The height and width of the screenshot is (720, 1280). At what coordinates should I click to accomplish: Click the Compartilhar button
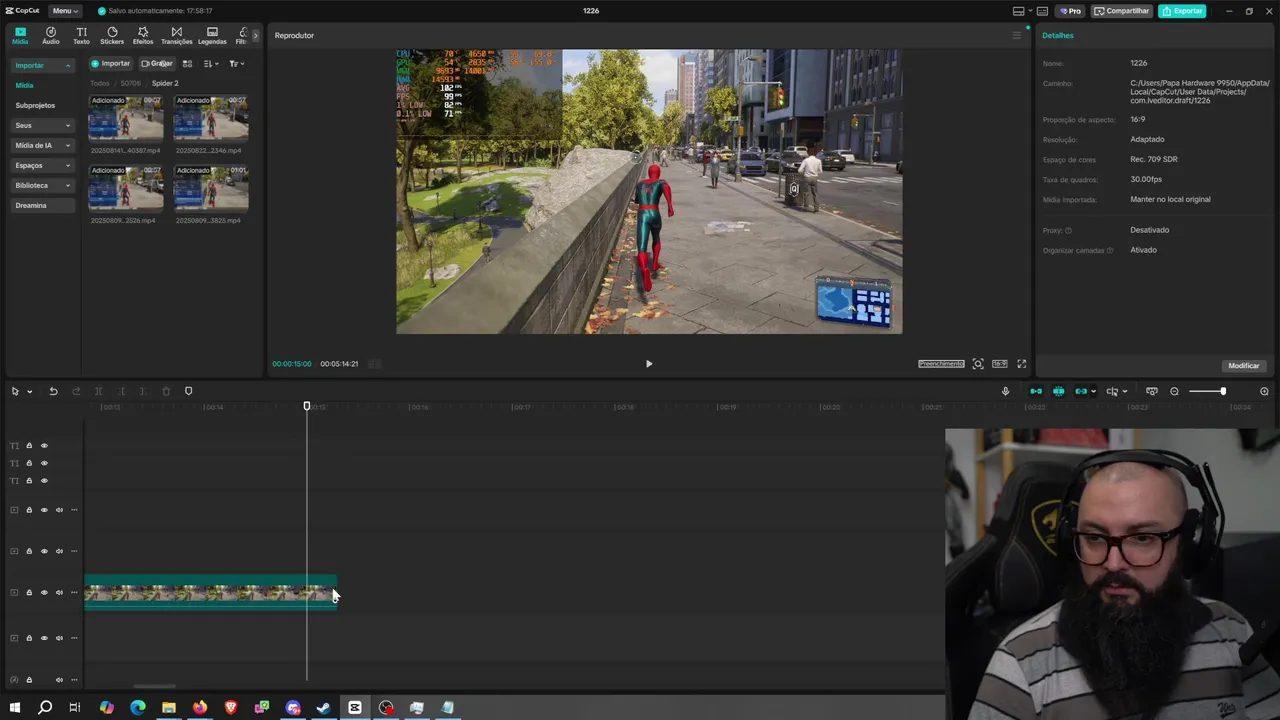click(1121, 11)
